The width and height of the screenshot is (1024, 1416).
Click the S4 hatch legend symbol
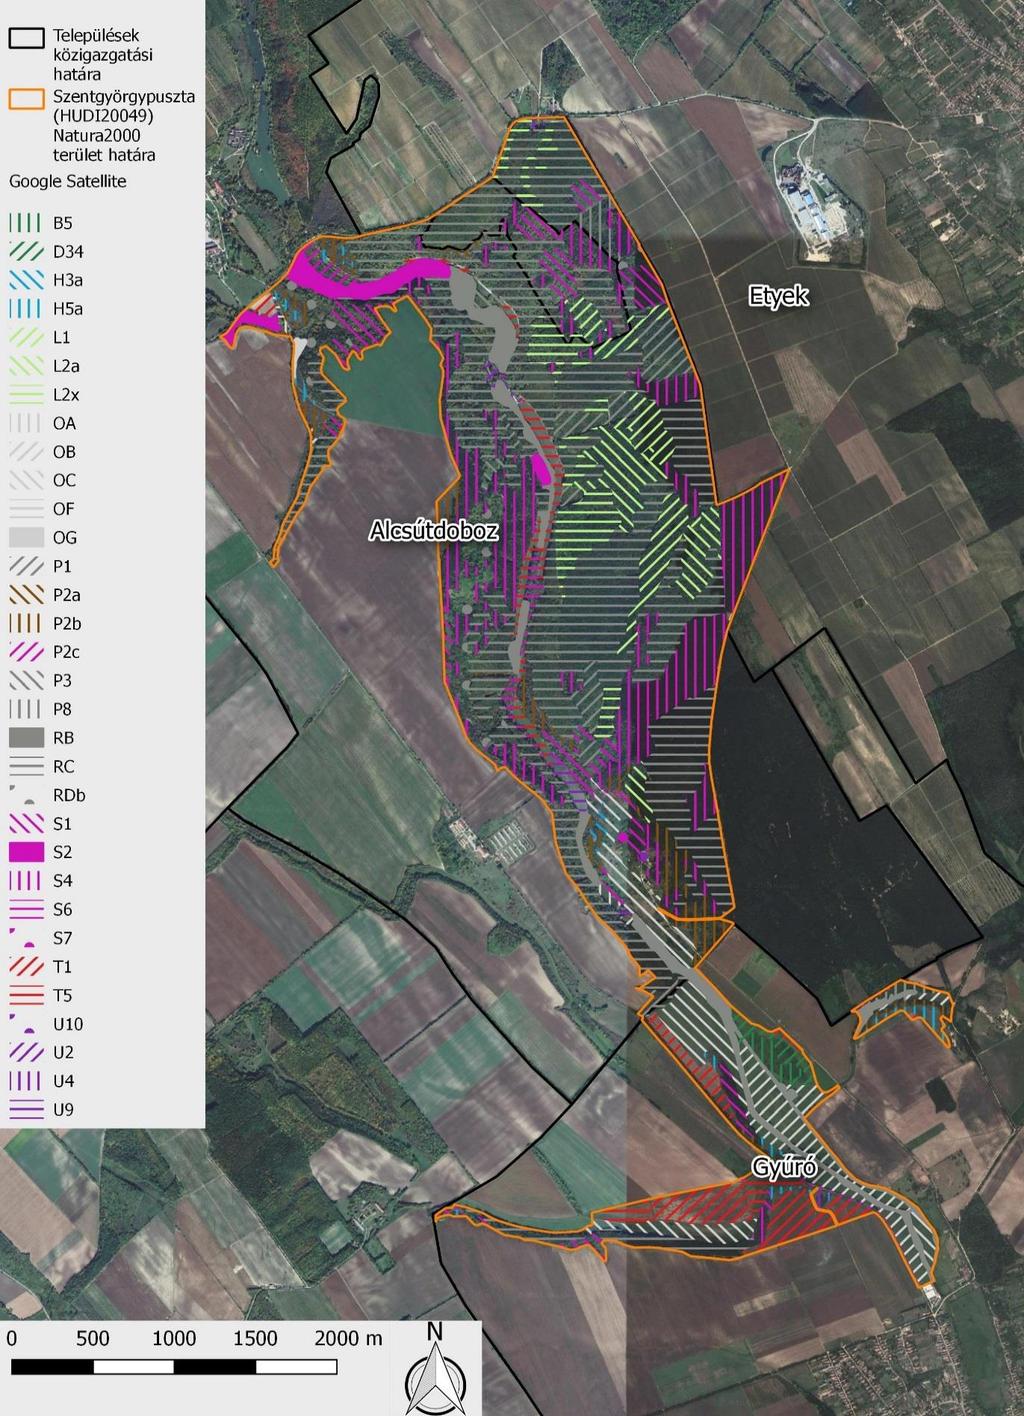click(x=26, y=881)
